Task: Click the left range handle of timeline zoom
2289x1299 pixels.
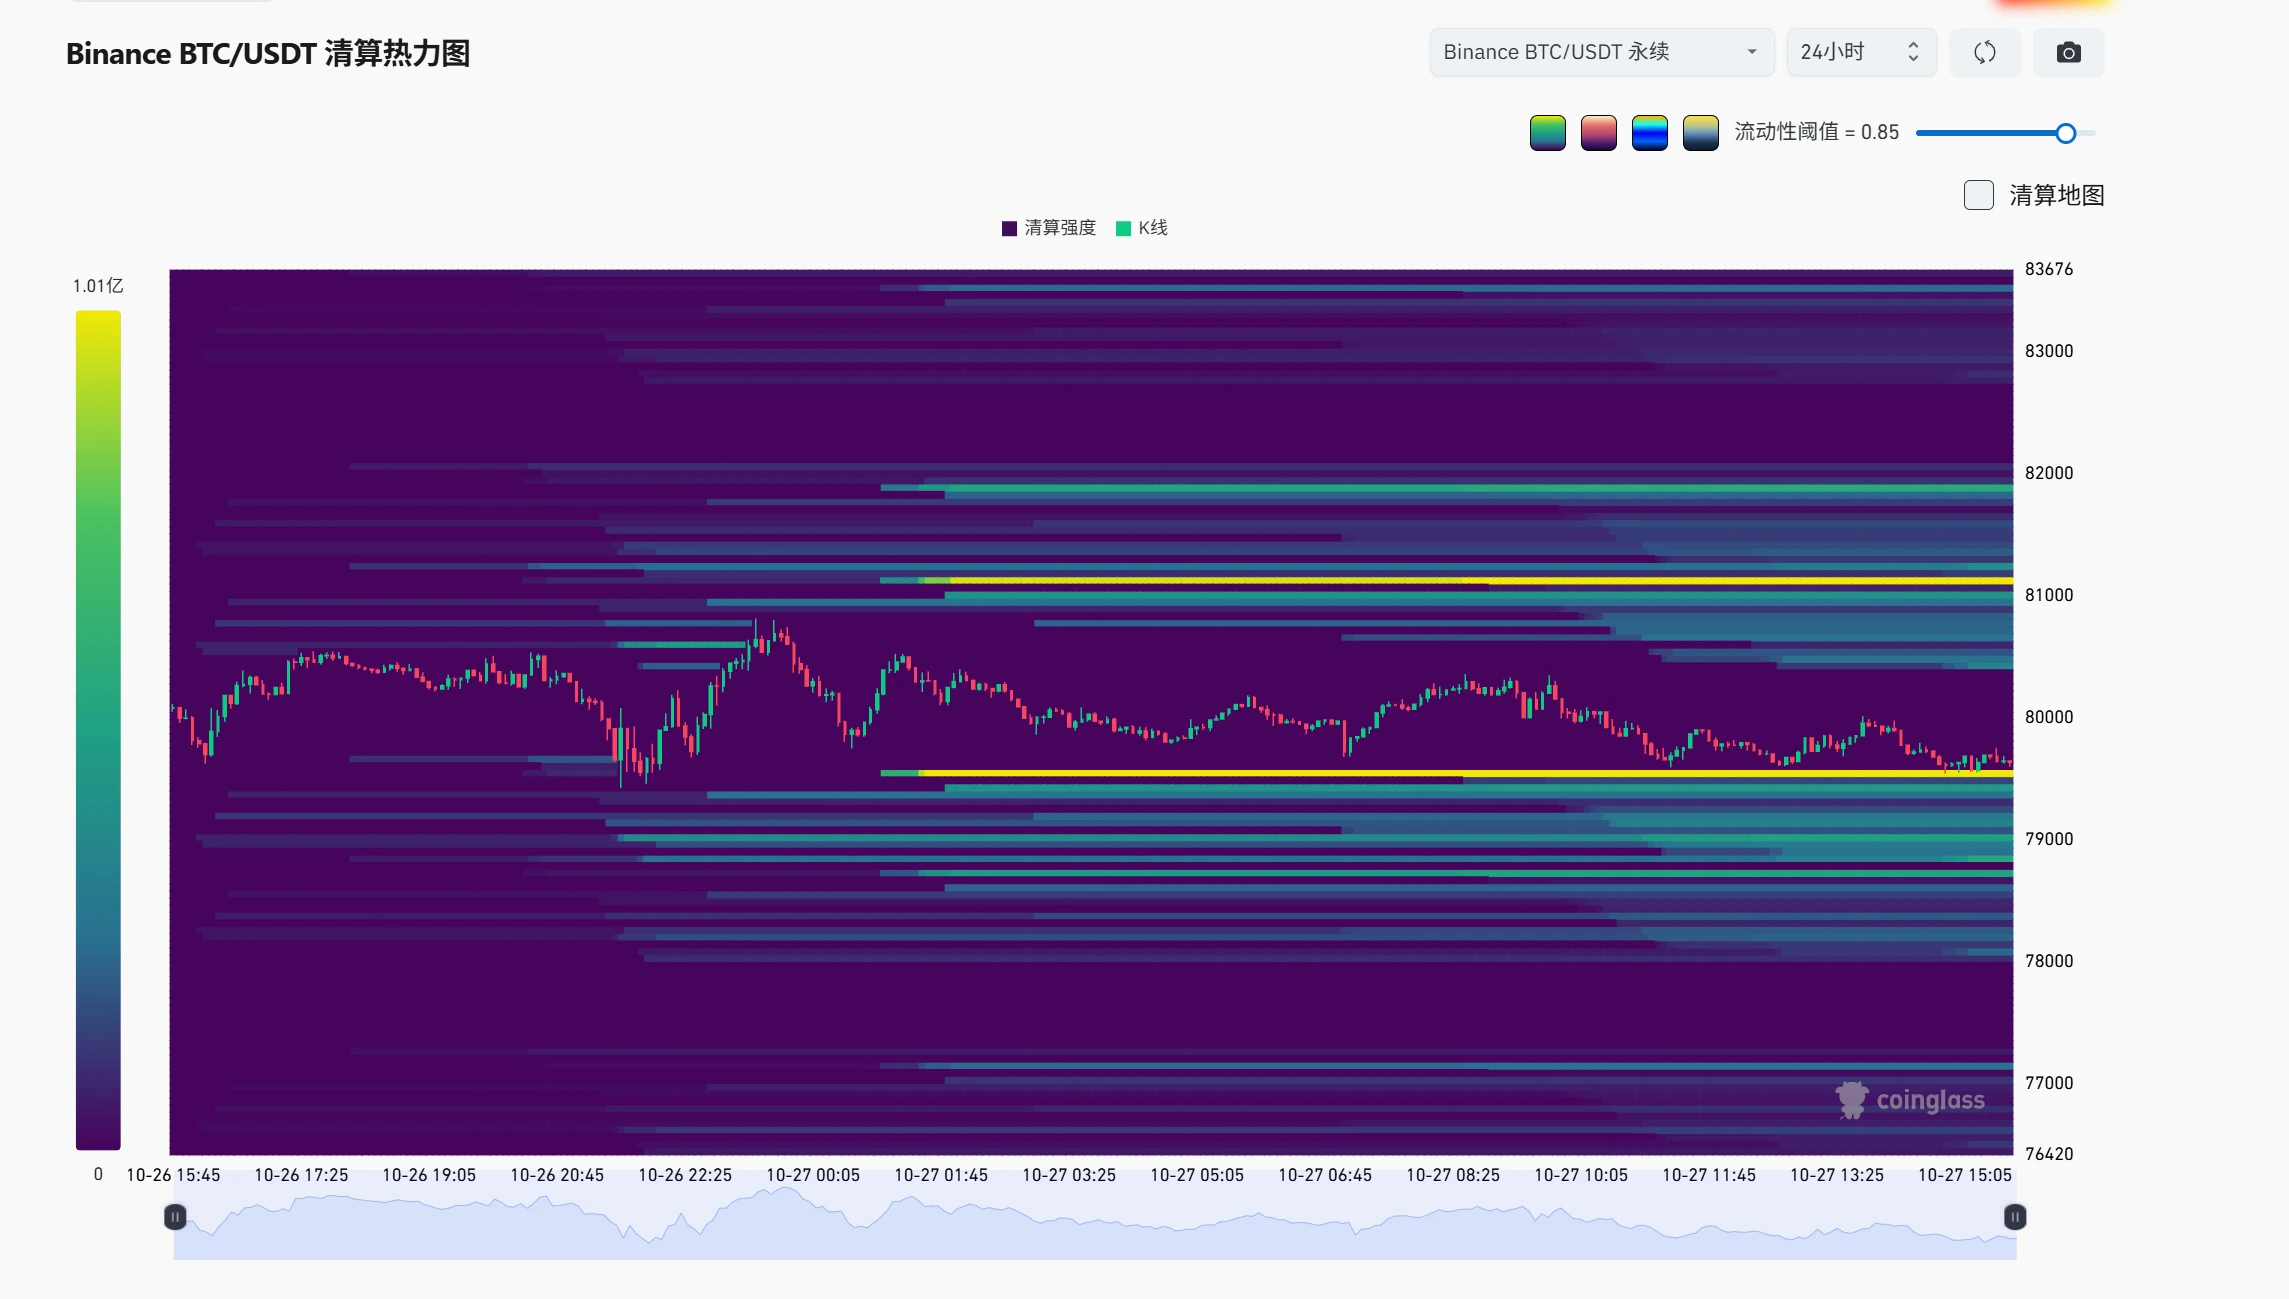Action: (174, 1217)
